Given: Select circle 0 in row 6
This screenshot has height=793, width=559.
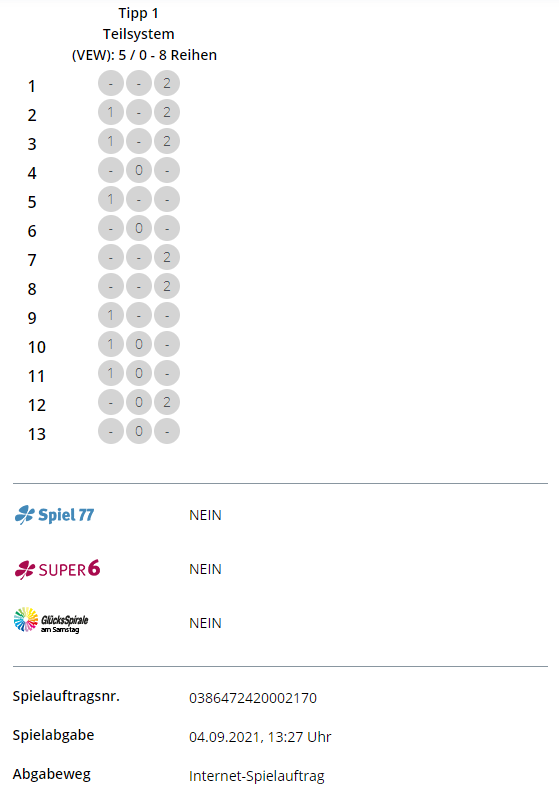Looking at the screenshot, I should click(x=139, y=229).
